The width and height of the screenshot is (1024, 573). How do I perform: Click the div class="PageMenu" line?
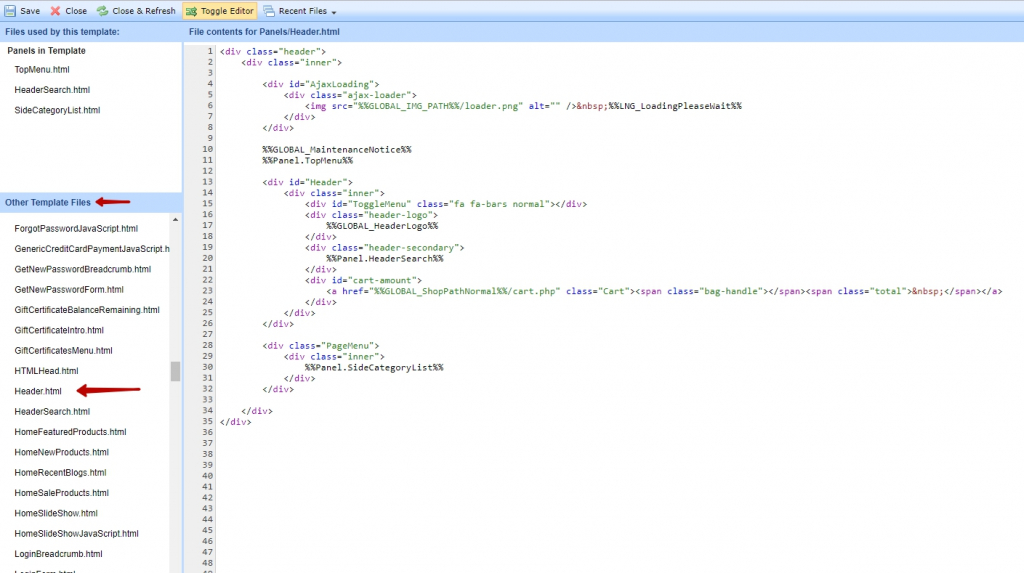point(321,346)
